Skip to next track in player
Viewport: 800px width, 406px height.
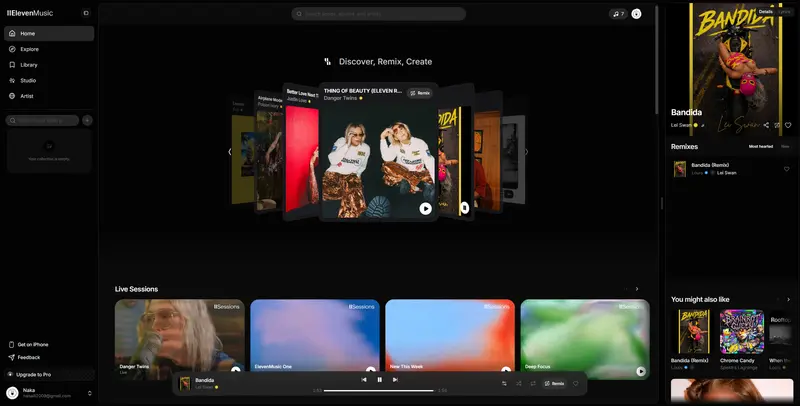(x=395, y=379)
